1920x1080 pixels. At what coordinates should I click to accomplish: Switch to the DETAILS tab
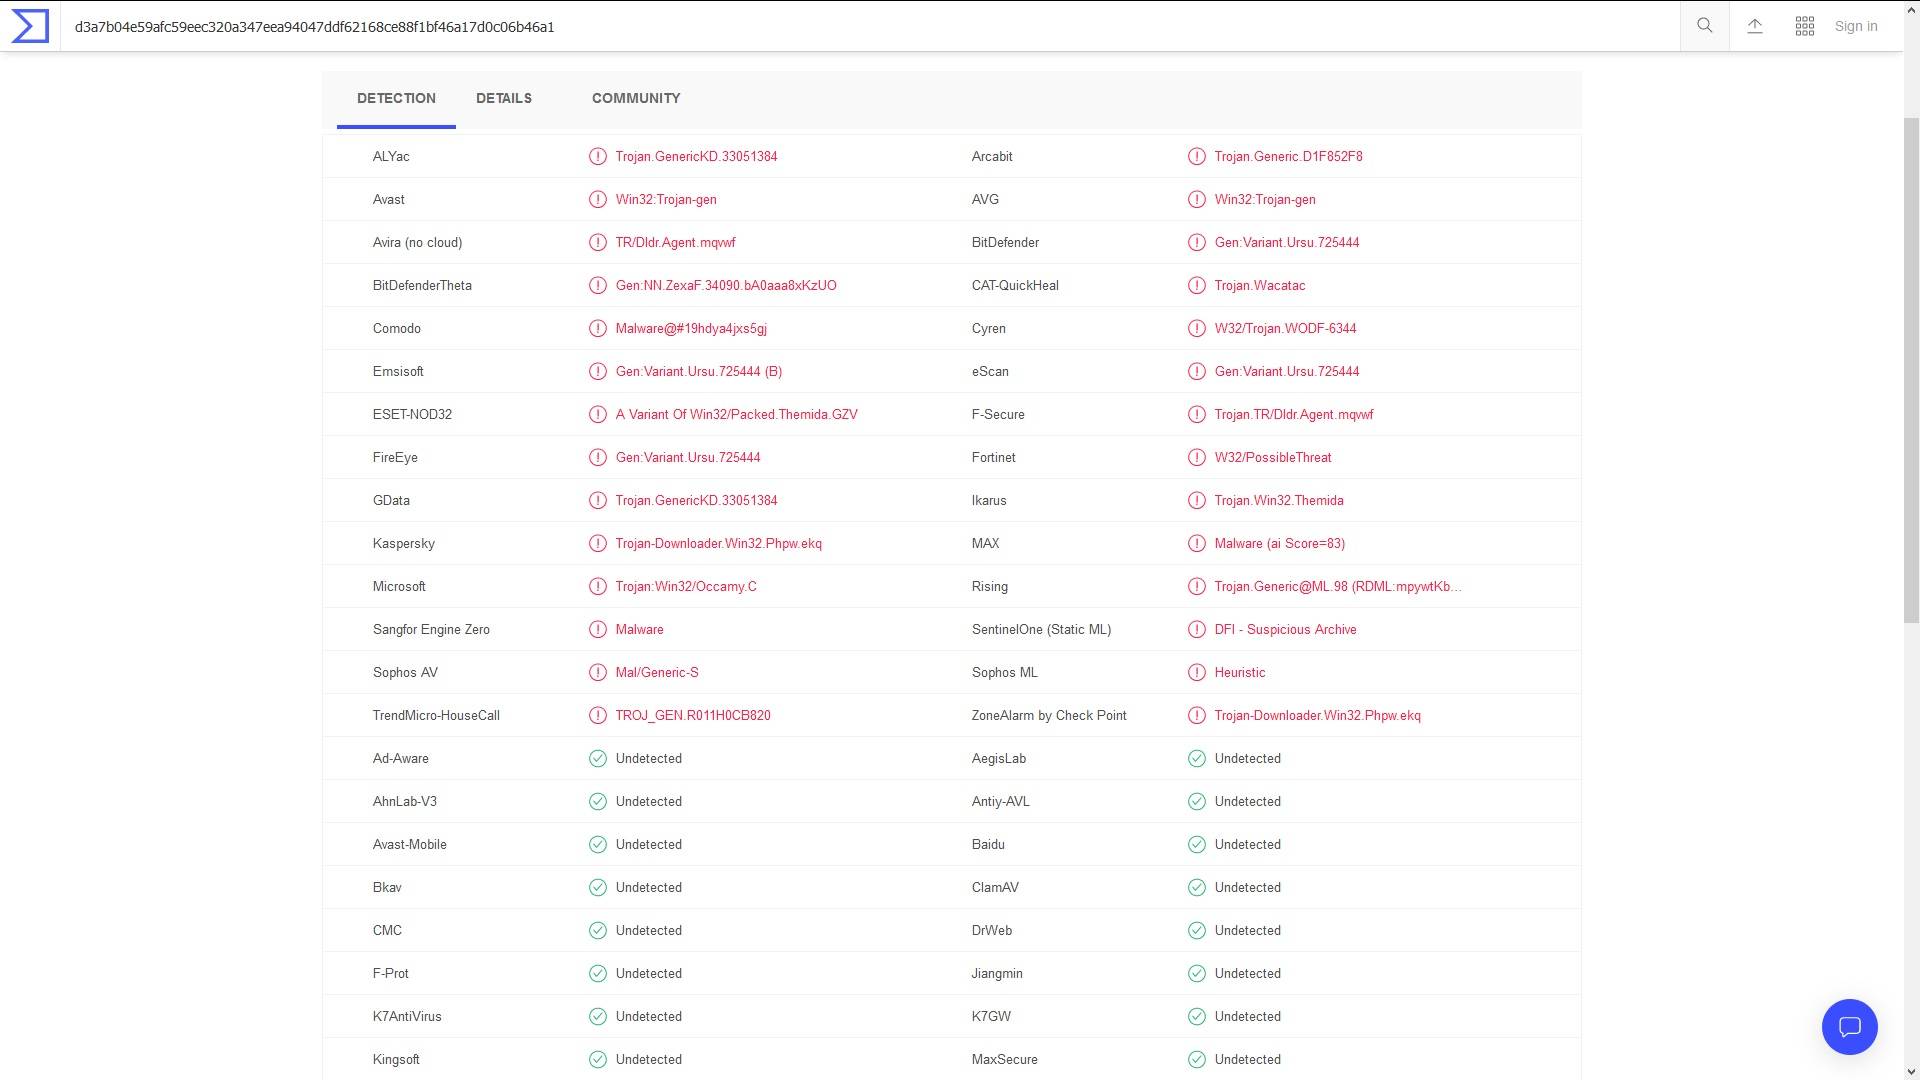coord(504,98)
